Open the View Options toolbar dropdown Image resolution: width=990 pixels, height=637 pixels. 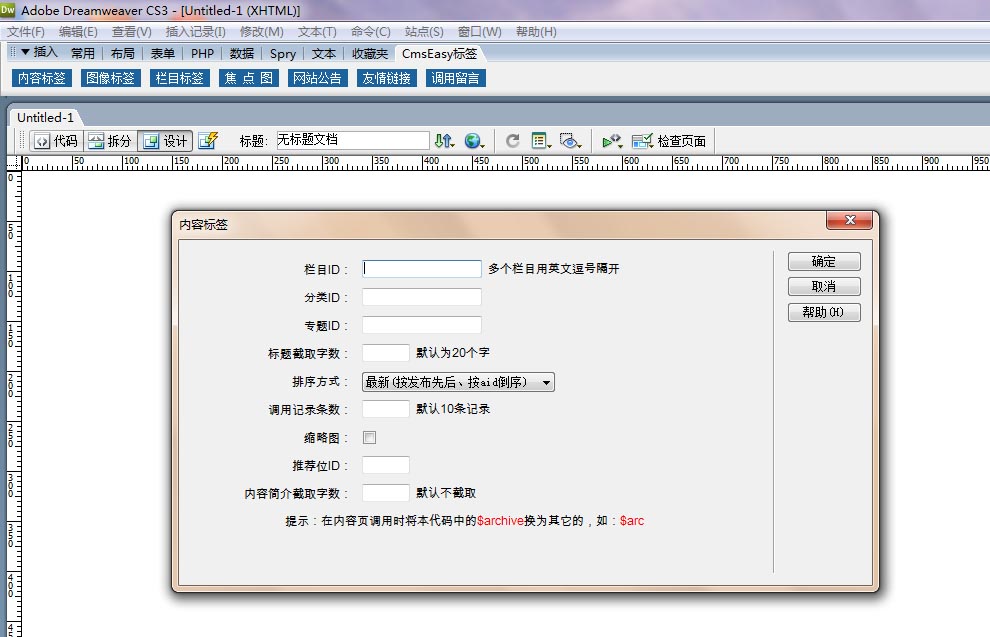tap(542, 141)
